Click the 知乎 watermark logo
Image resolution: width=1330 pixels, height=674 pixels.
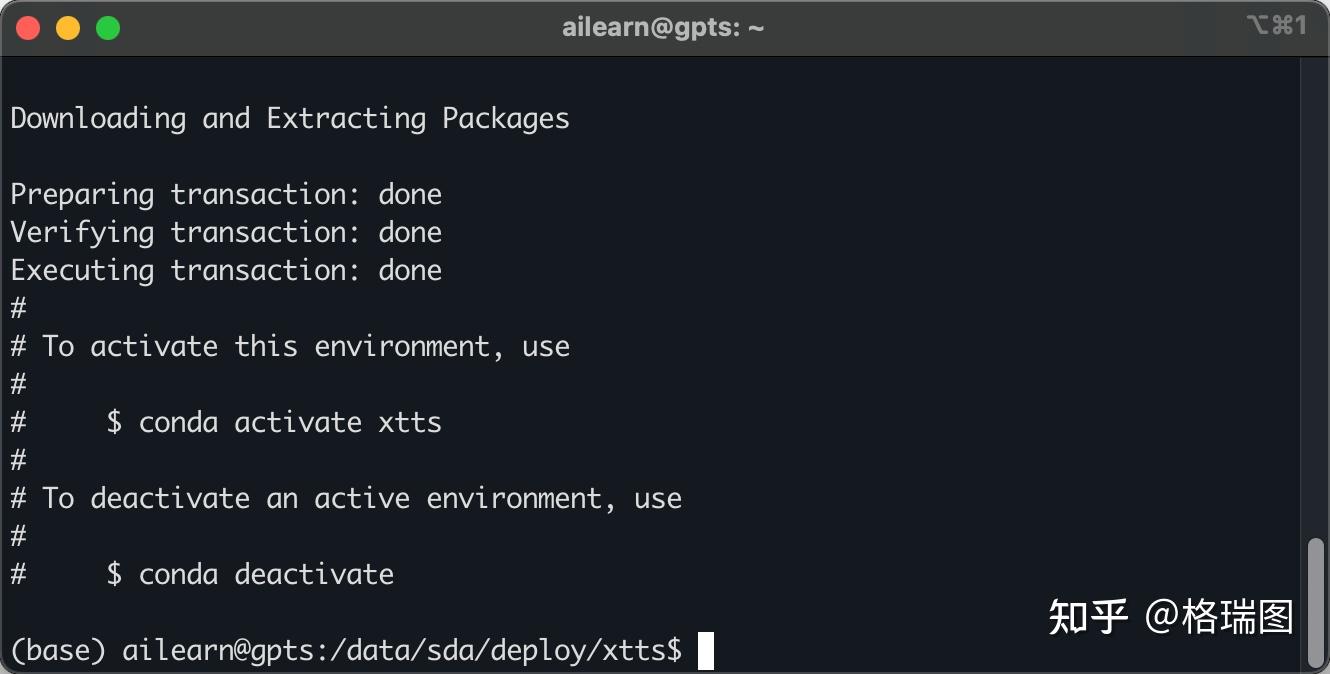pyautogui.click(x=1088, y=617)
